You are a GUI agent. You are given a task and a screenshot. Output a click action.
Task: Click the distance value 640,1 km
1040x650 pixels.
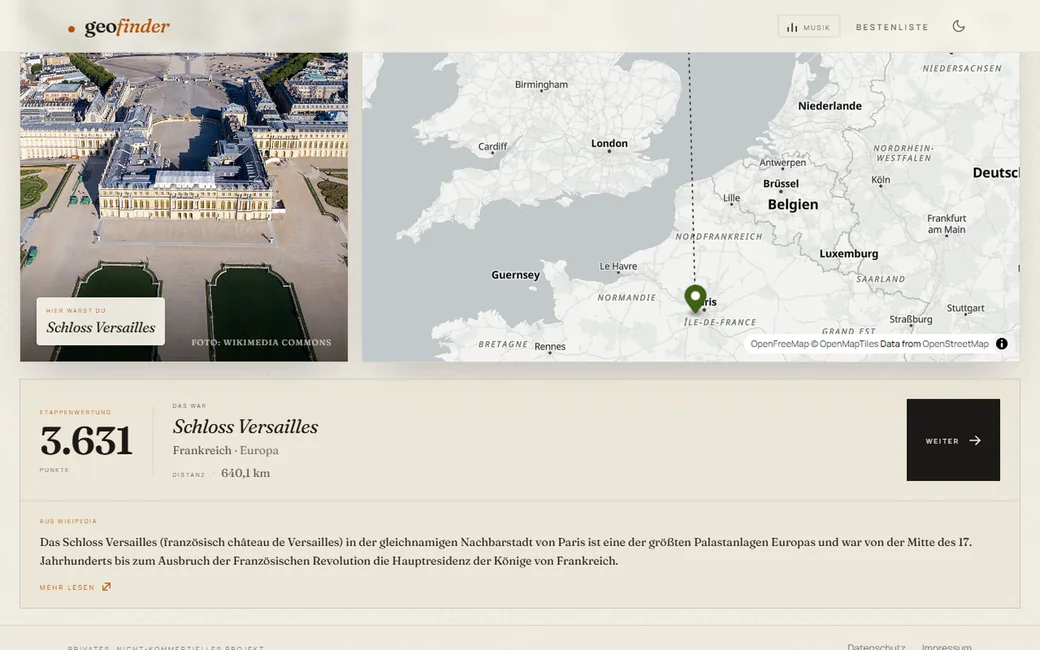coord(245,473)
